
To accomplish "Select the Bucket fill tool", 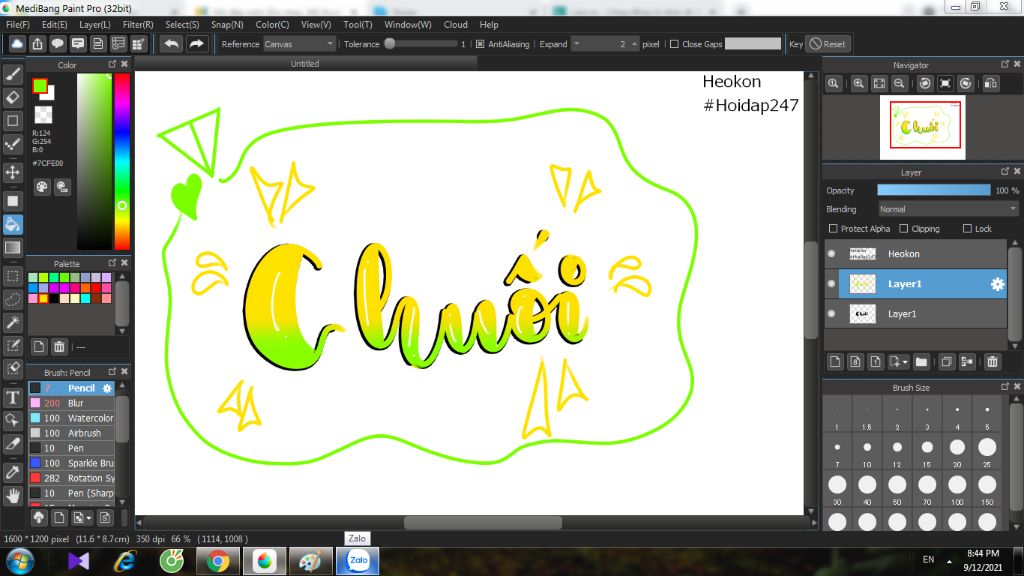I will click(x=12, y=224).
